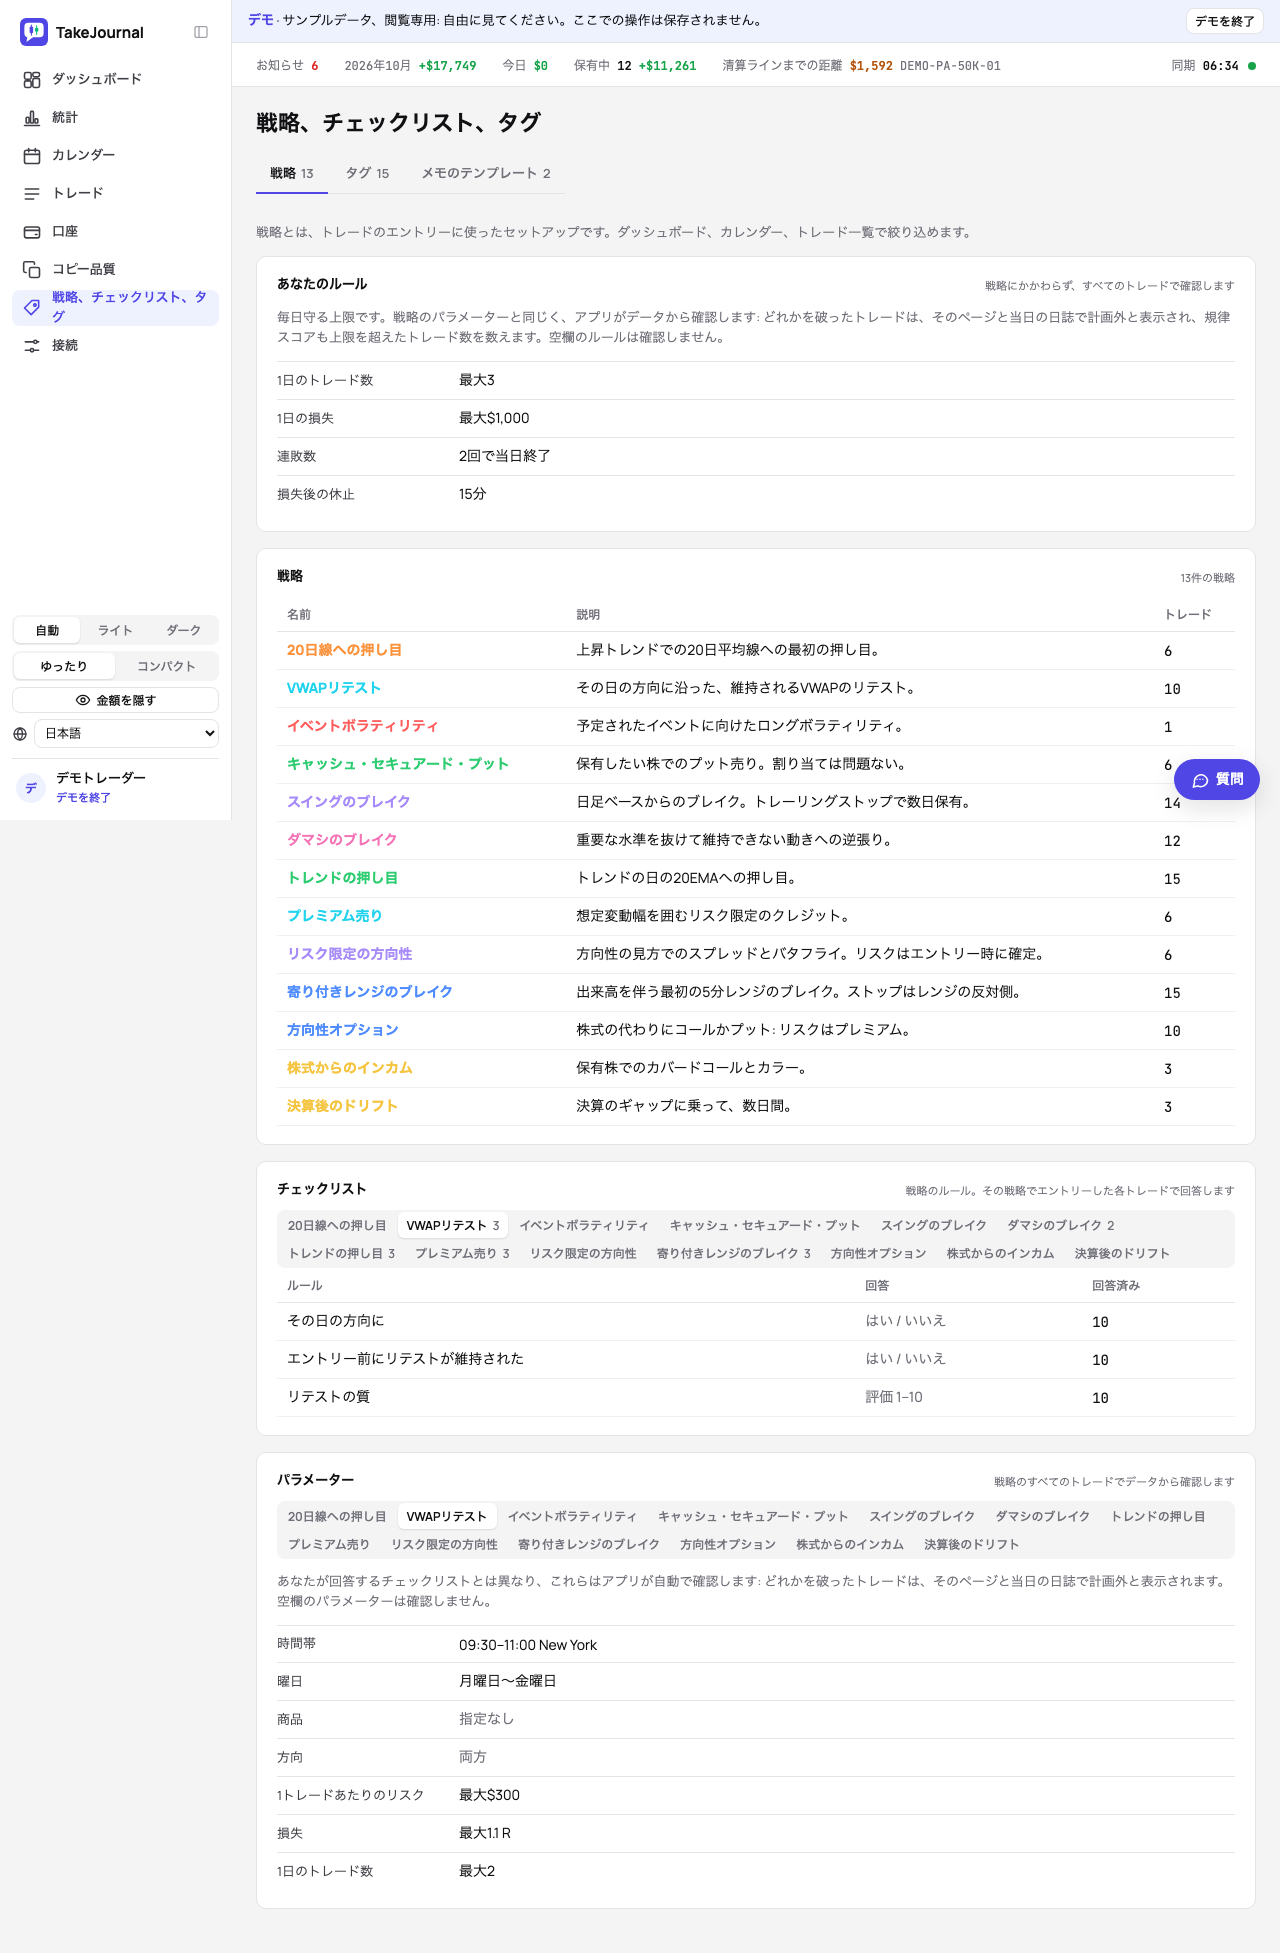Open カレンダー via its calendar icon
Screen dimensions: 1280x1953
(32, 155)
